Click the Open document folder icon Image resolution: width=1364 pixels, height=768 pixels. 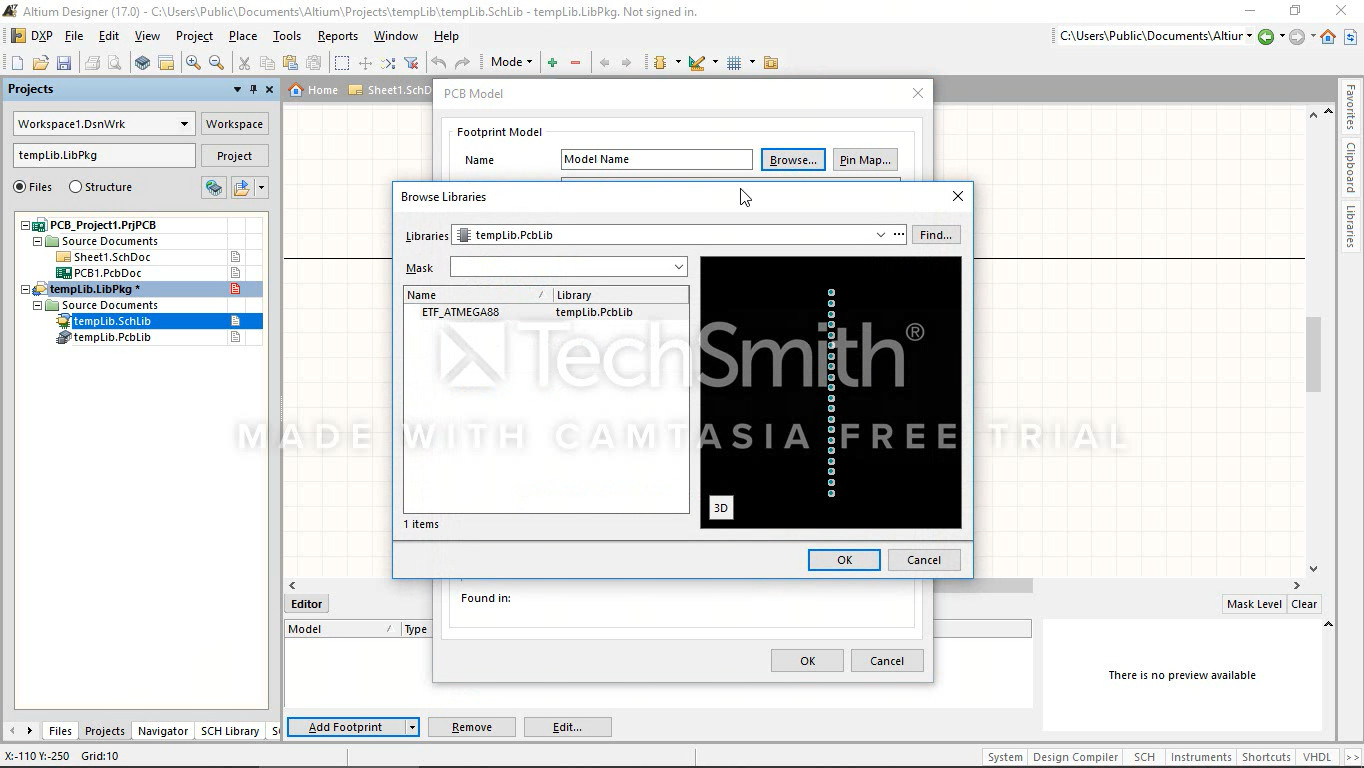click(x=41, y=63)
